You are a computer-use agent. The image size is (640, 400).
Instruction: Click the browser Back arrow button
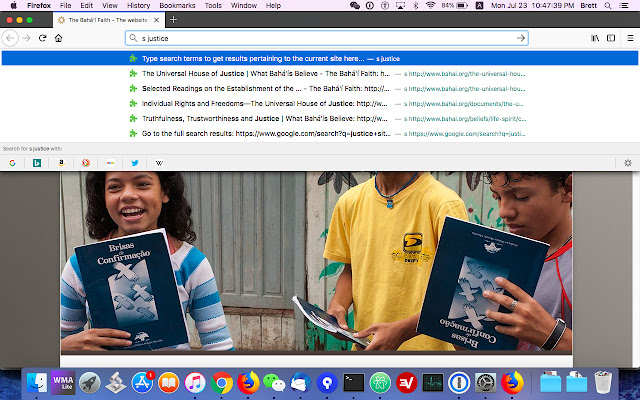[10, 38]
